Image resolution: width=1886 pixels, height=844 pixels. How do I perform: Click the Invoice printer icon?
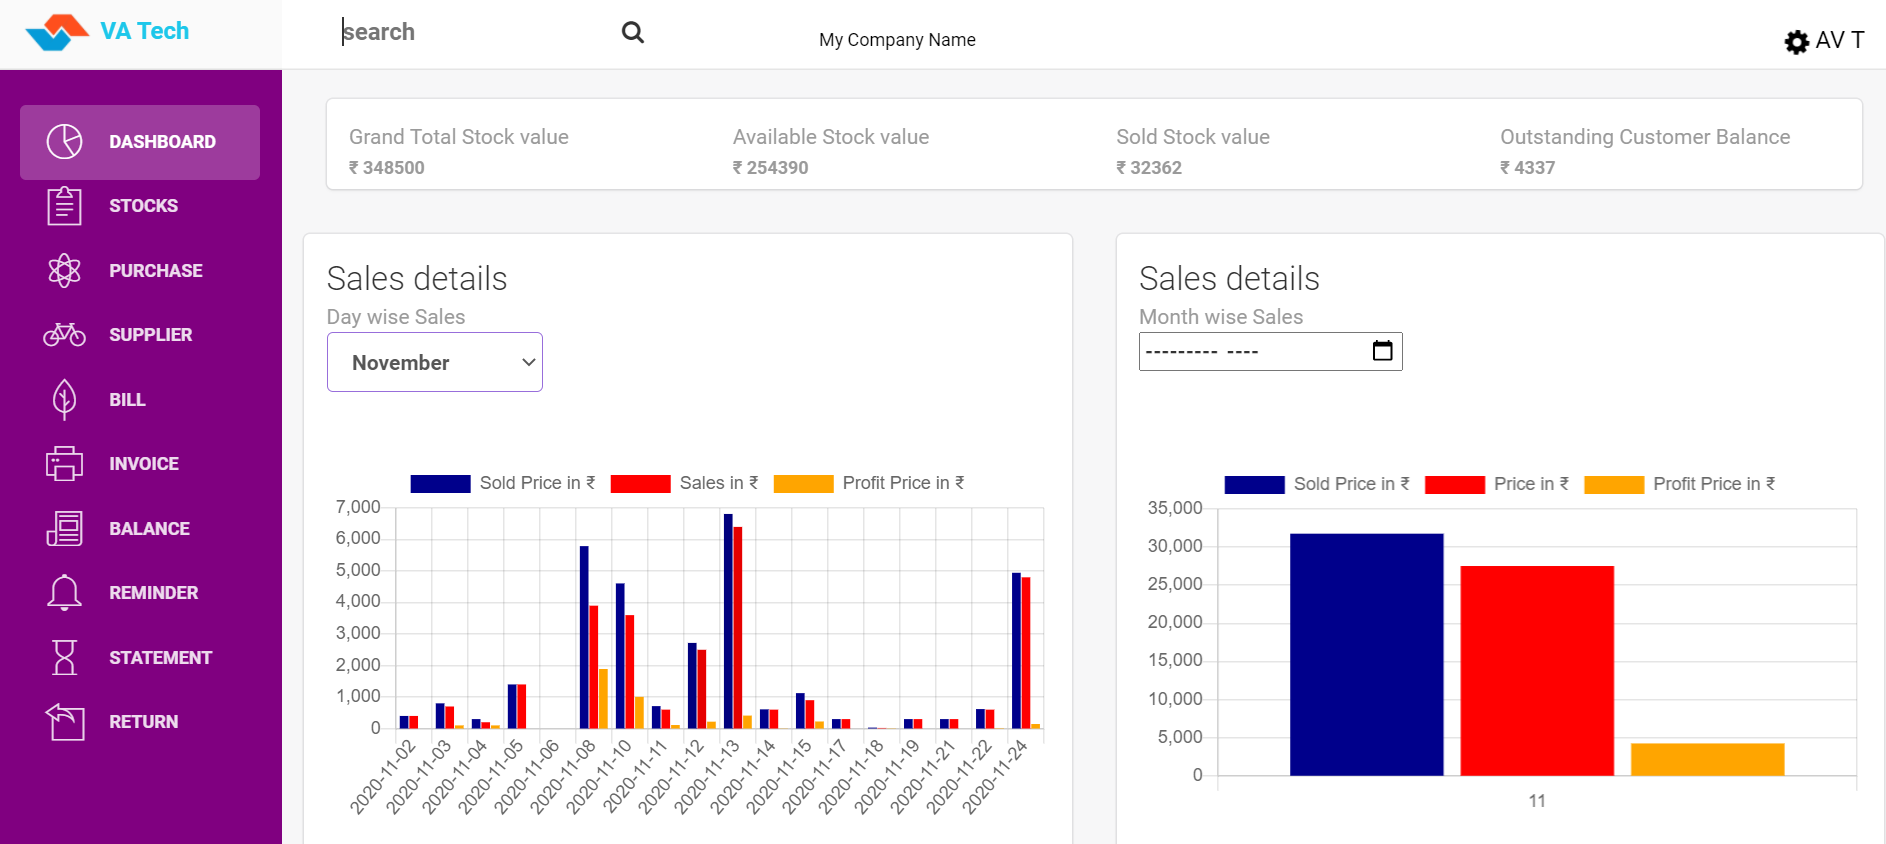point(65,464)
